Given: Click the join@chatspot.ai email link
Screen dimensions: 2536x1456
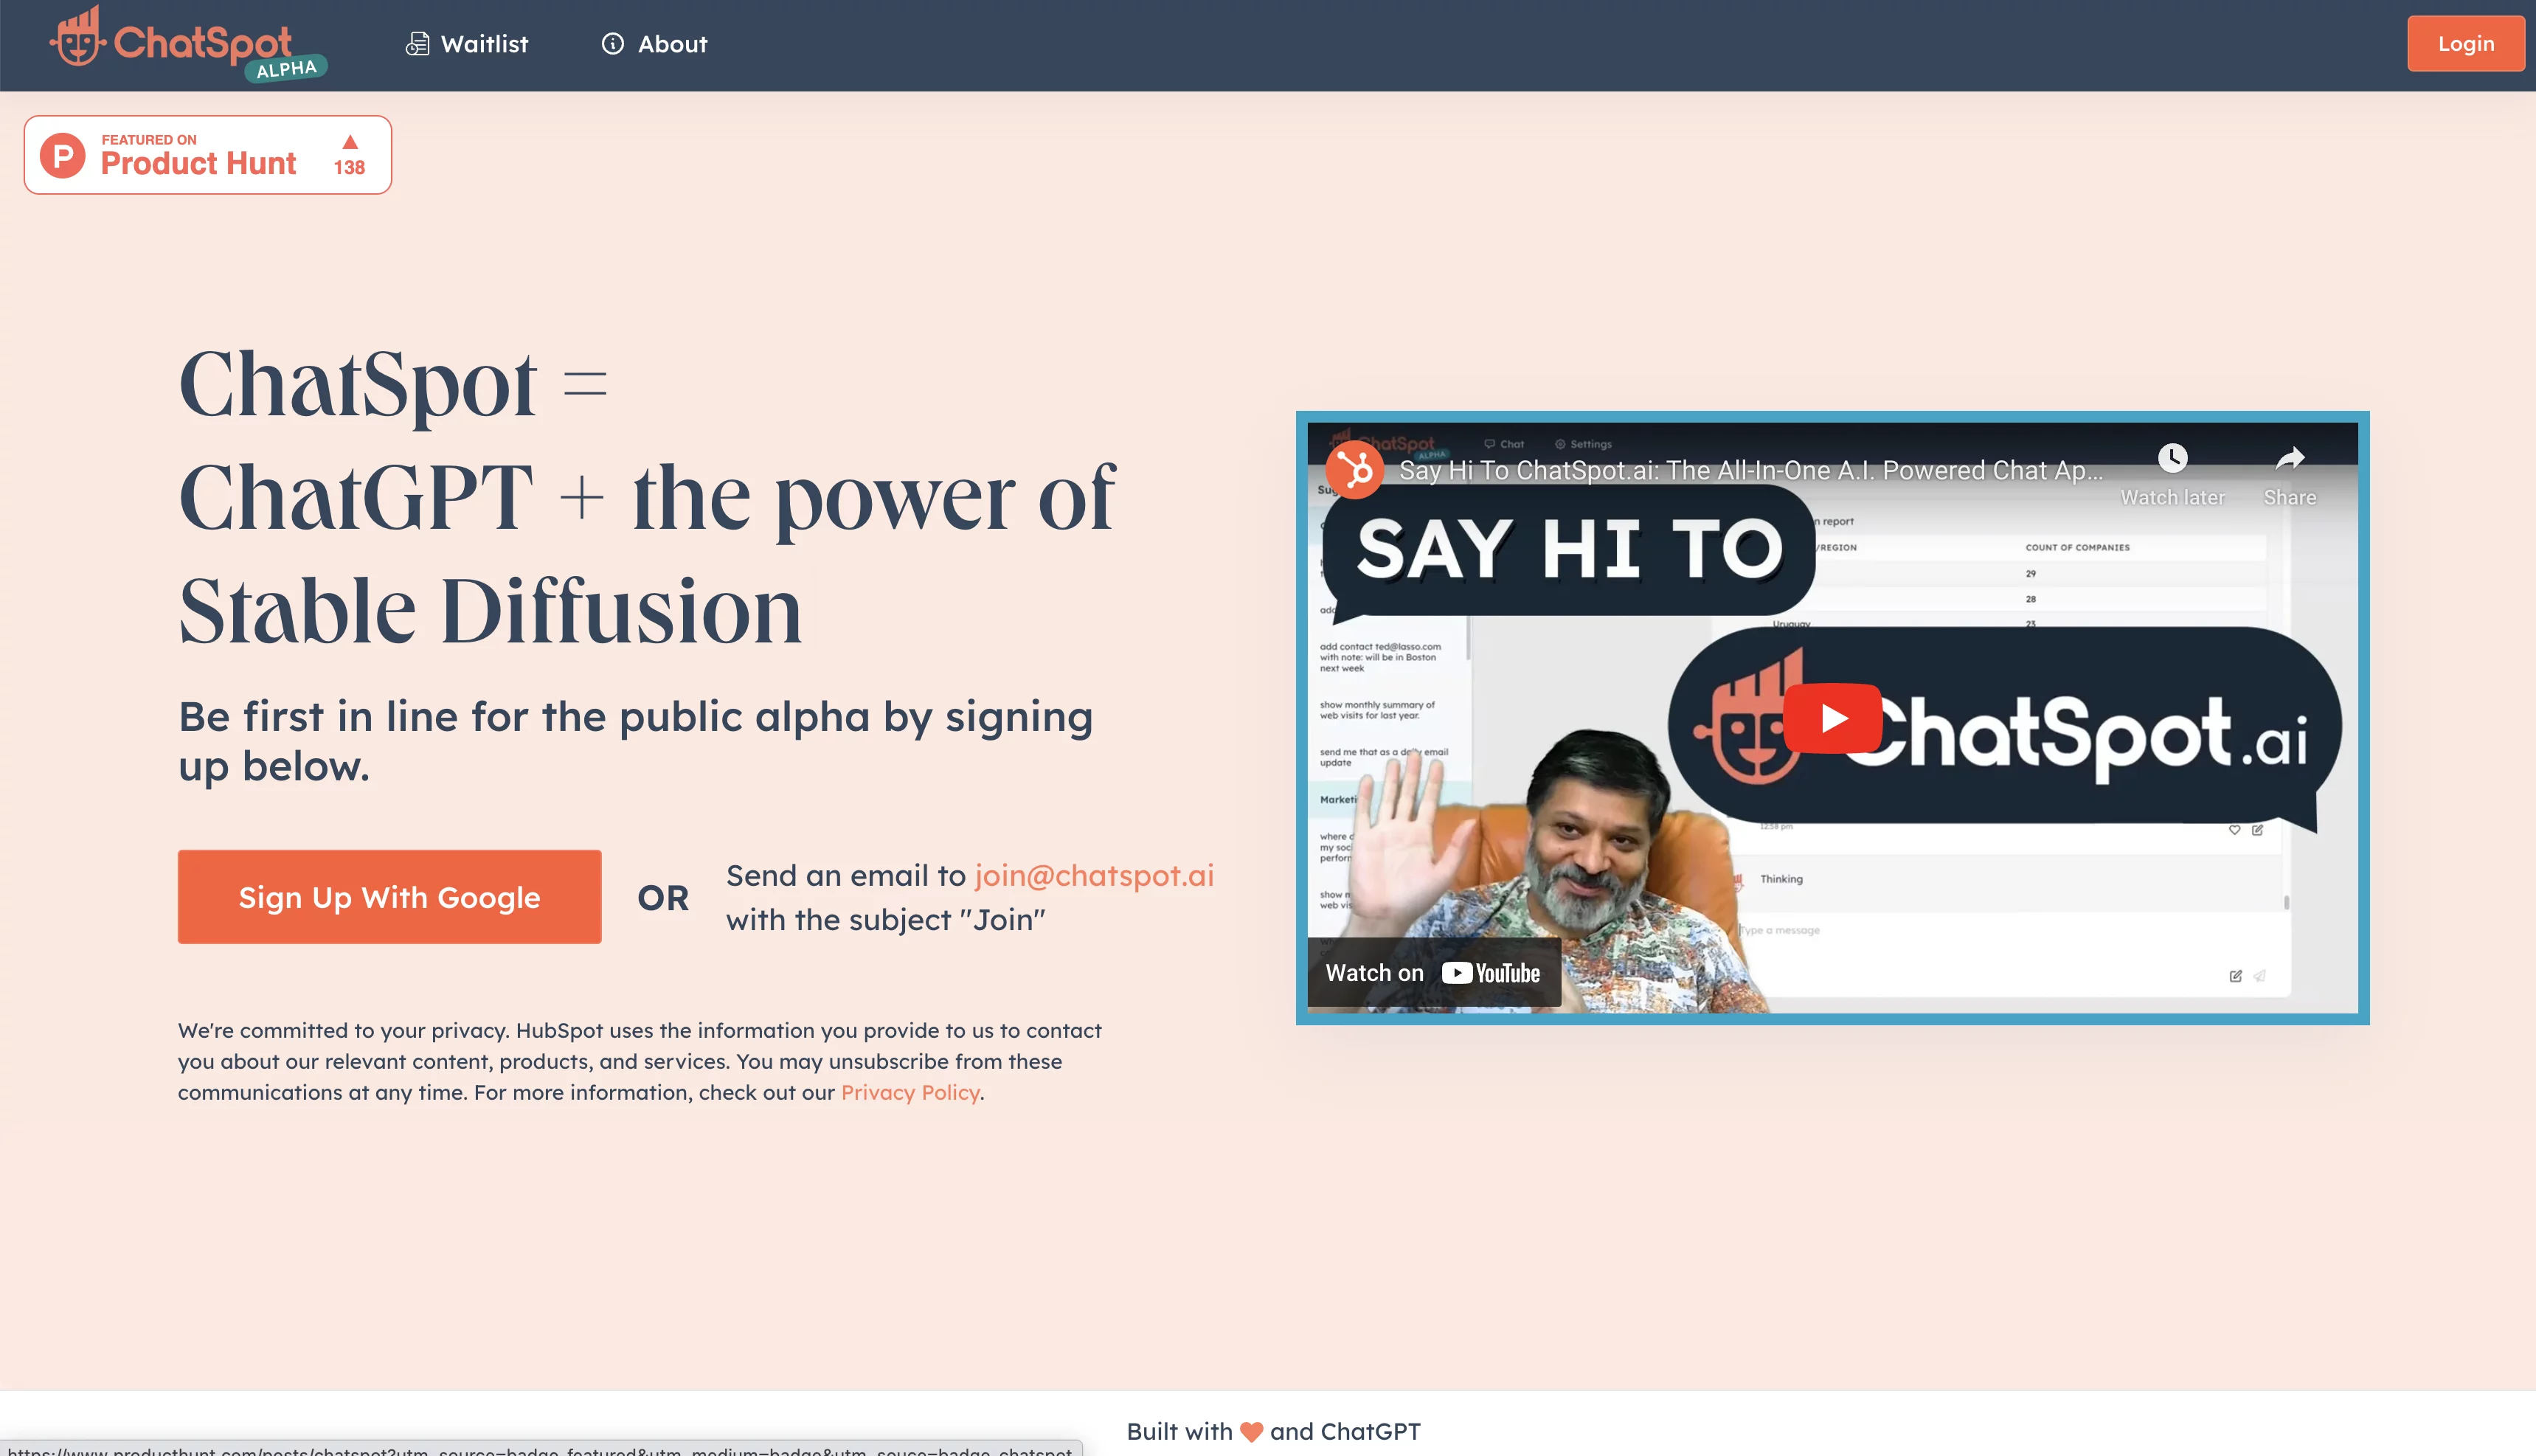Looking at the screenshot, I should (1094, 874).
